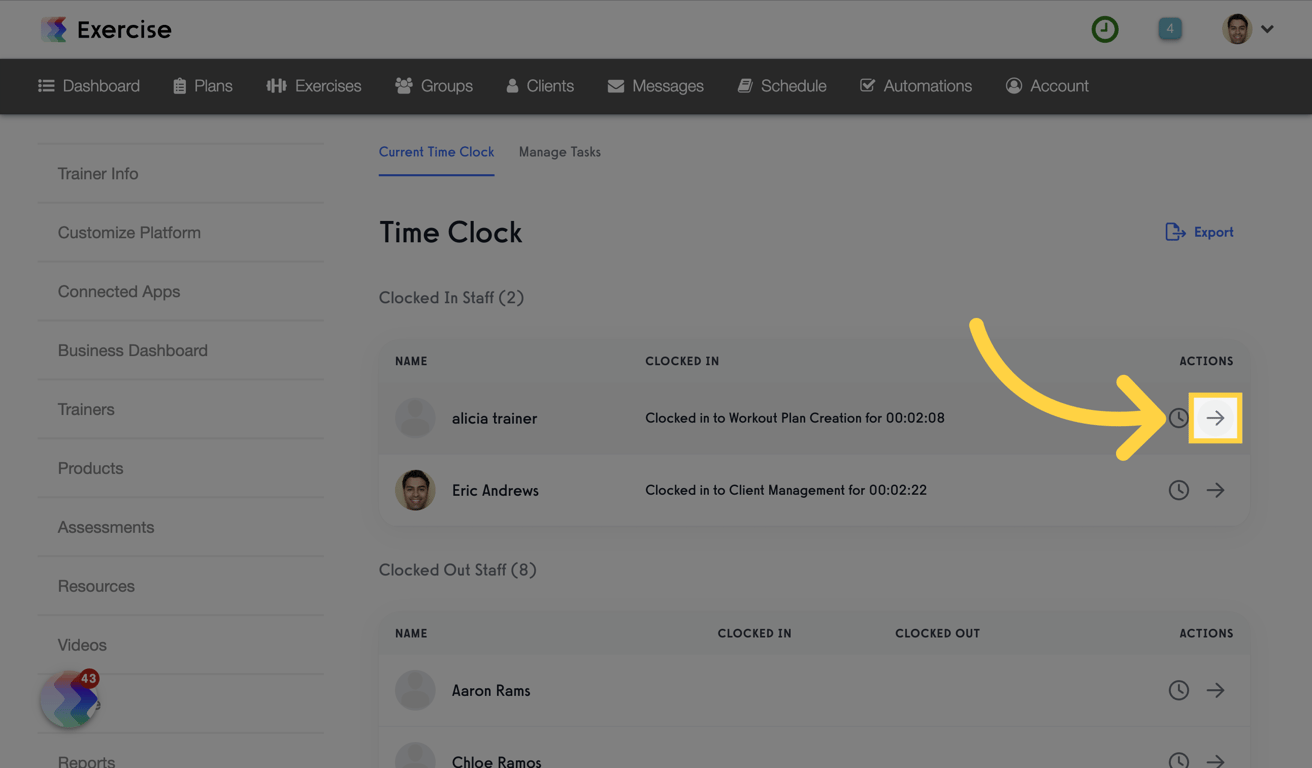Open Connected Apps settings
Screen dimensions: 1312x768
119,291
